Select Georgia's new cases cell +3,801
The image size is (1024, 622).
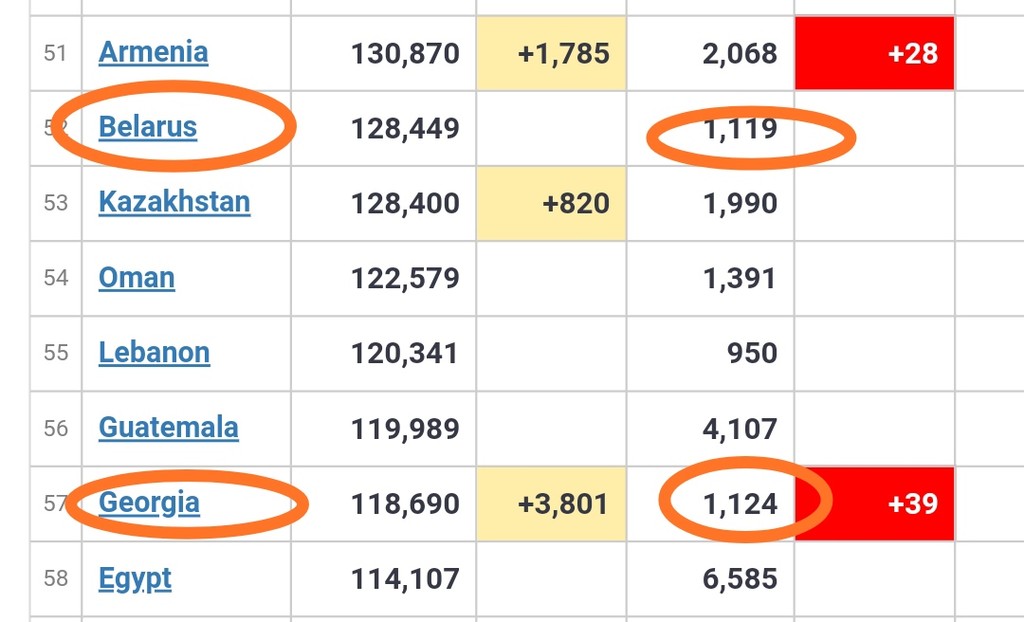(551, 504)
